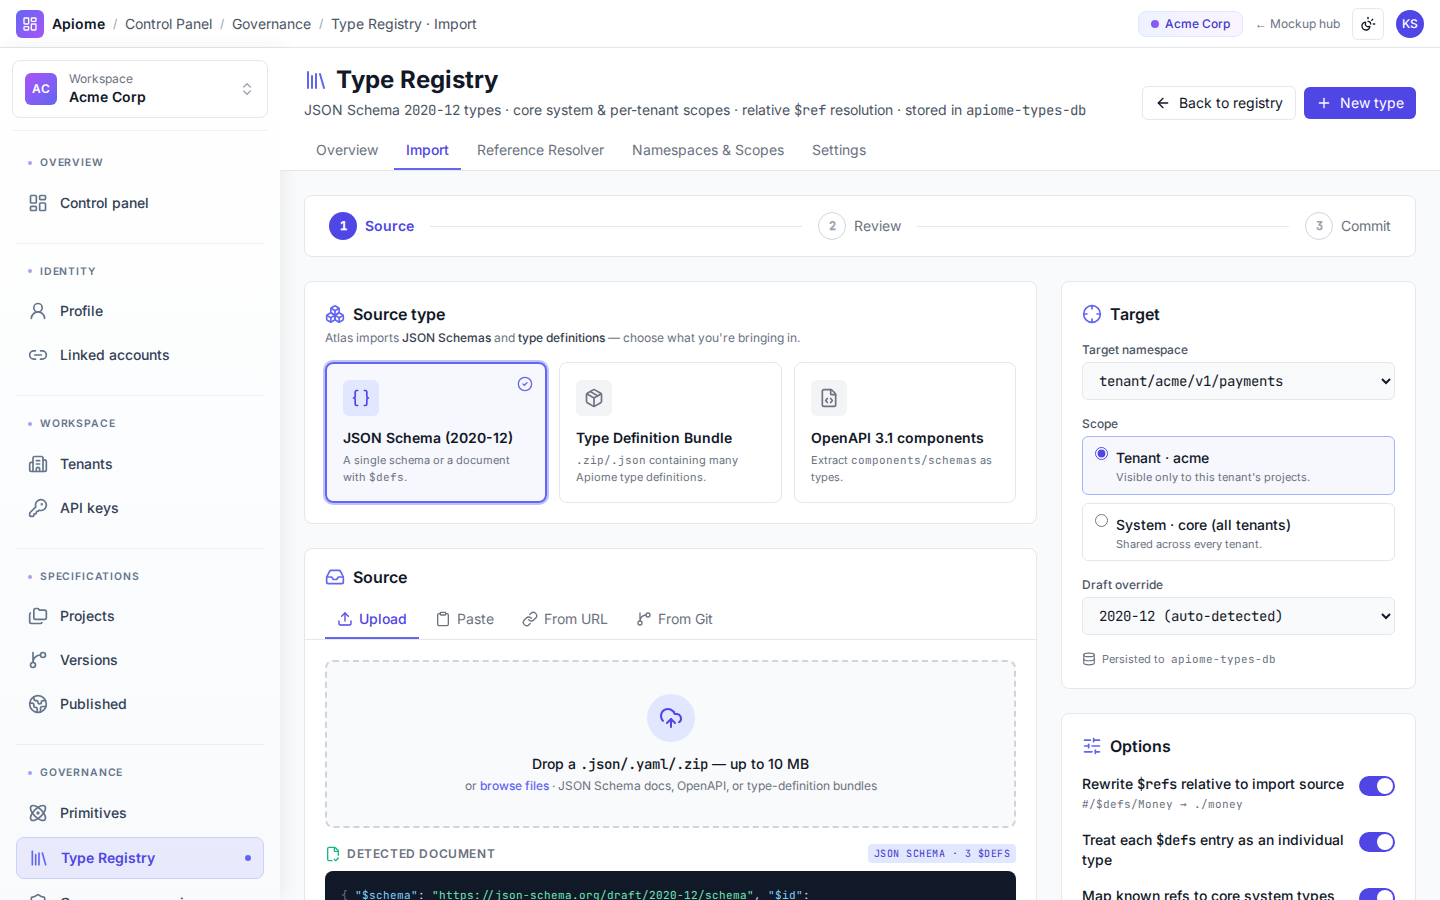Click the database icon beside Persisted to
Screen dimensions: 1440x900
point(1089,659)
